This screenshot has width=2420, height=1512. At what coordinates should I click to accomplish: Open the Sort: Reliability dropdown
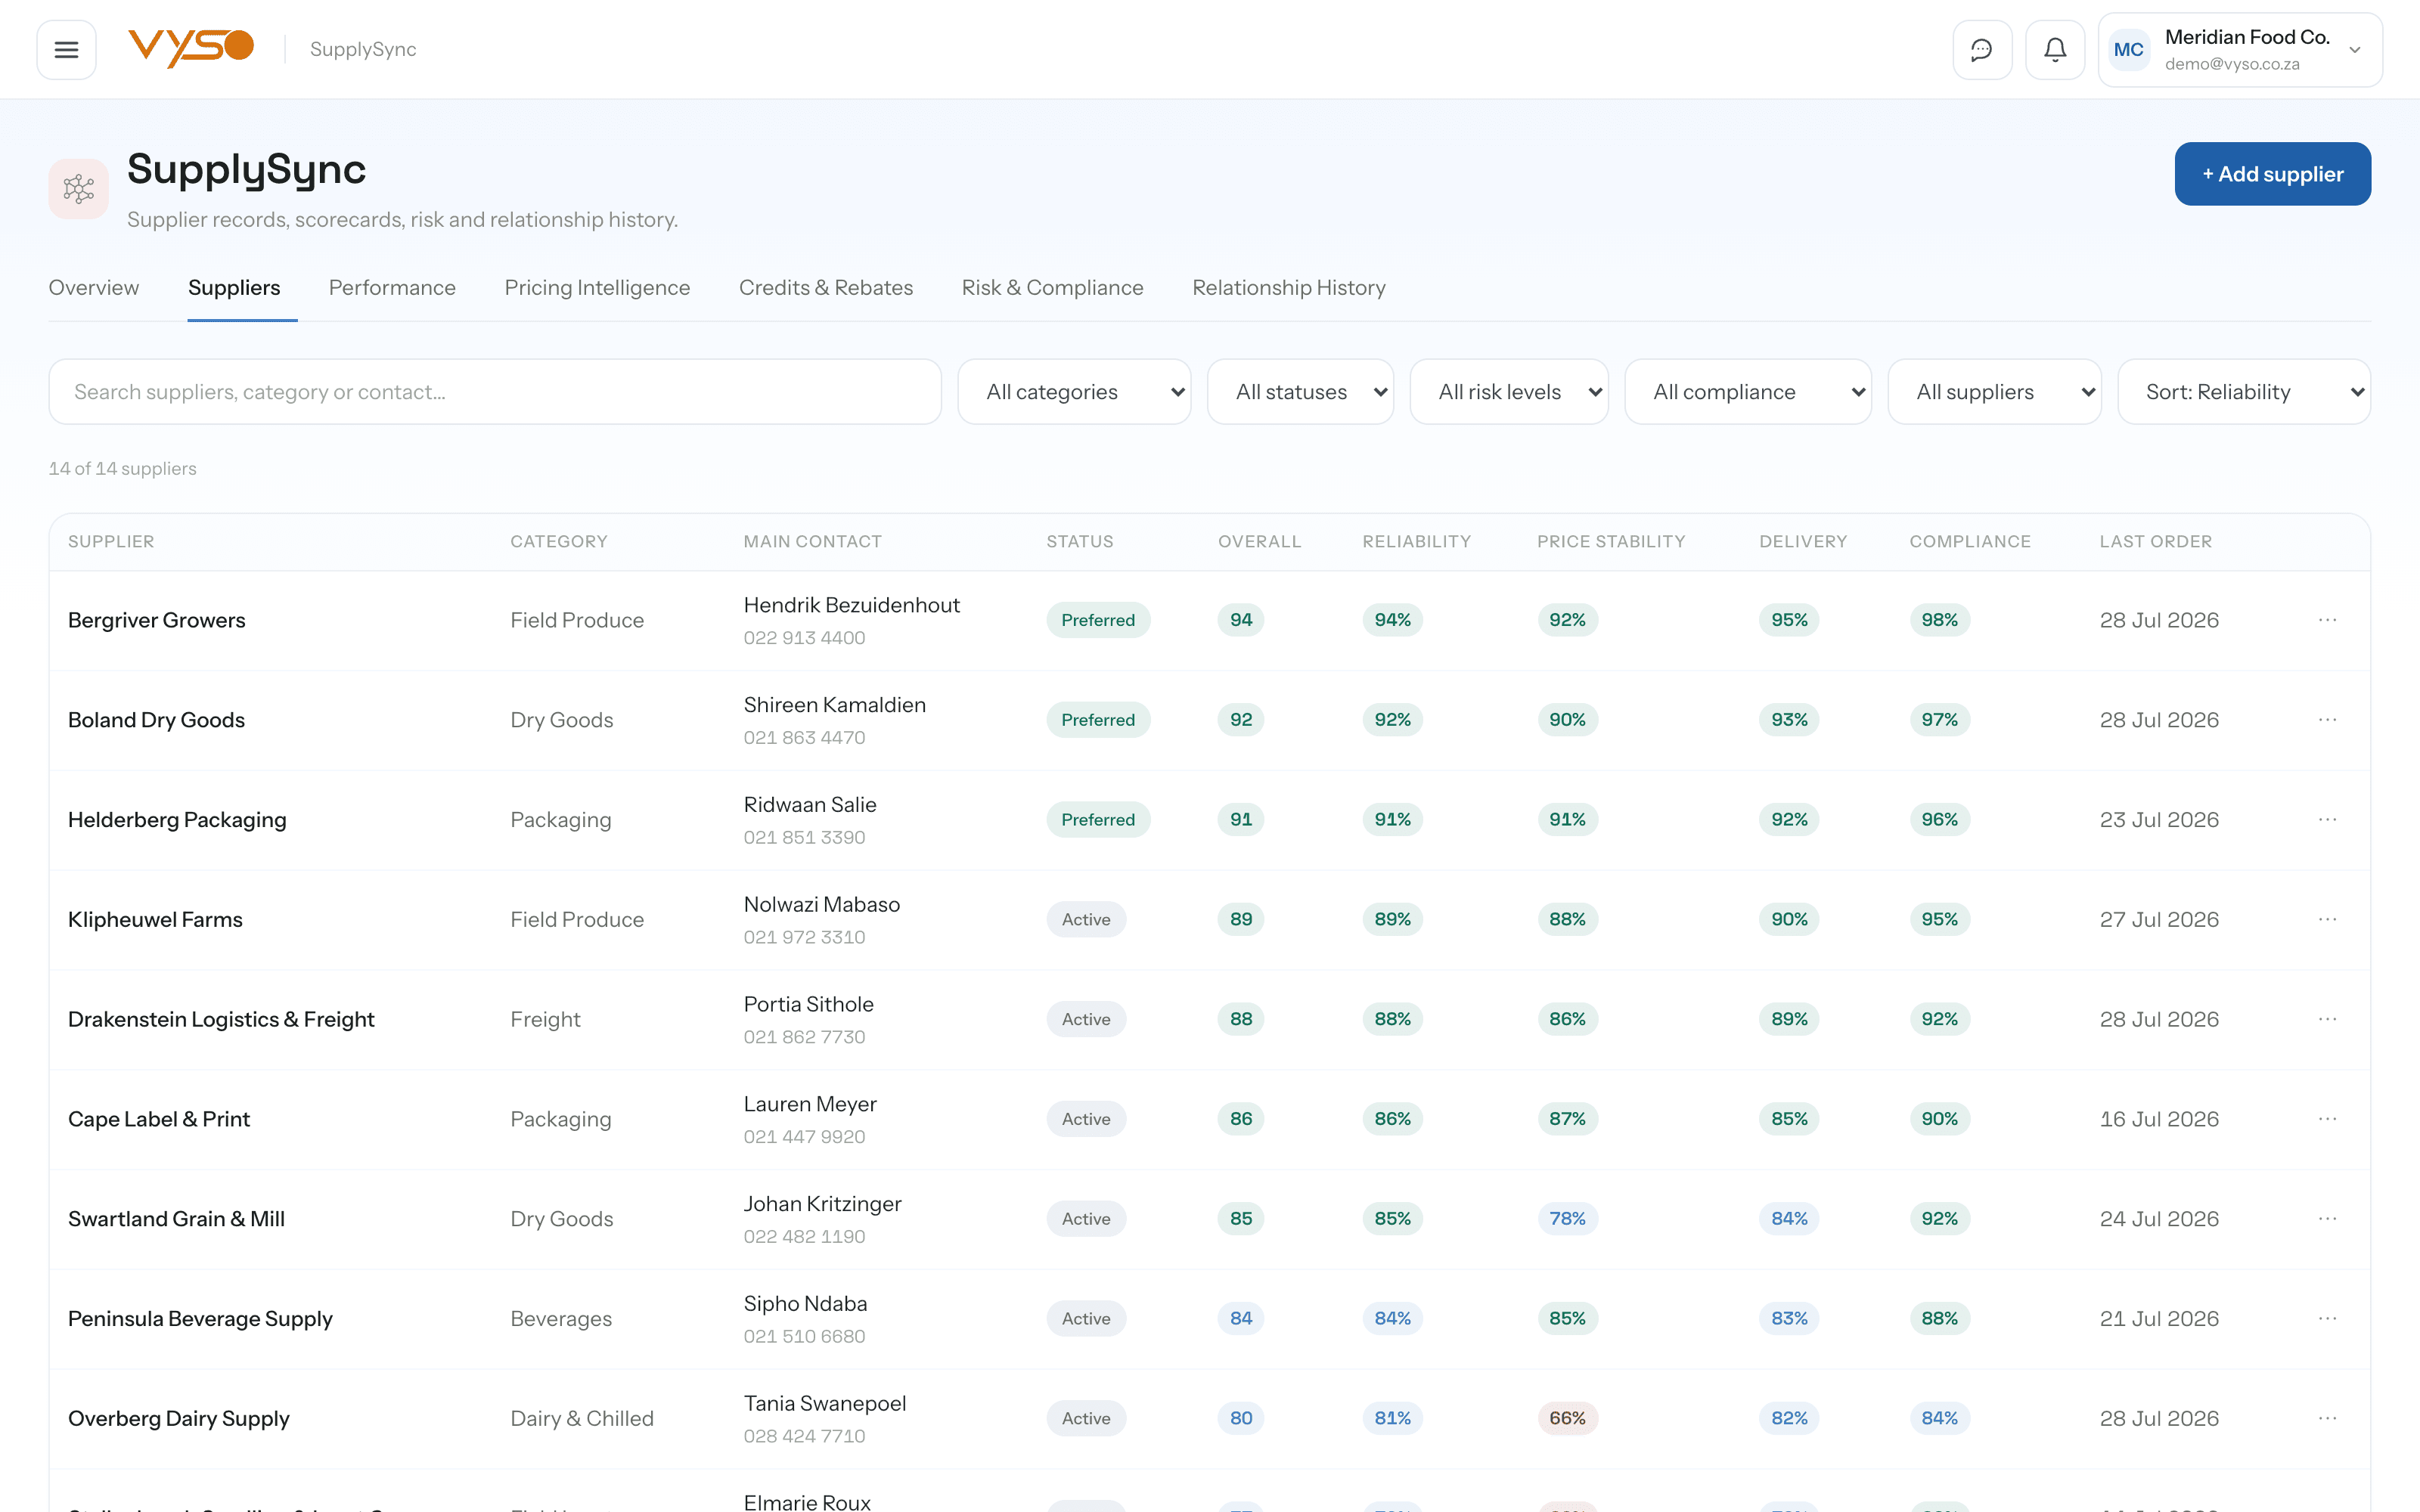tap(2243, 392)
